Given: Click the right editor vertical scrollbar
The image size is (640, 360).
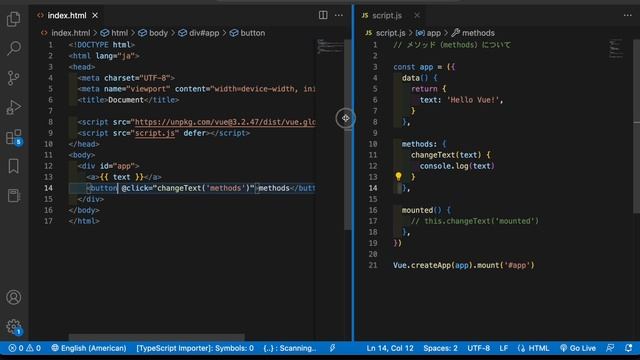Looking at the screenshot, I should click(636, 127).
